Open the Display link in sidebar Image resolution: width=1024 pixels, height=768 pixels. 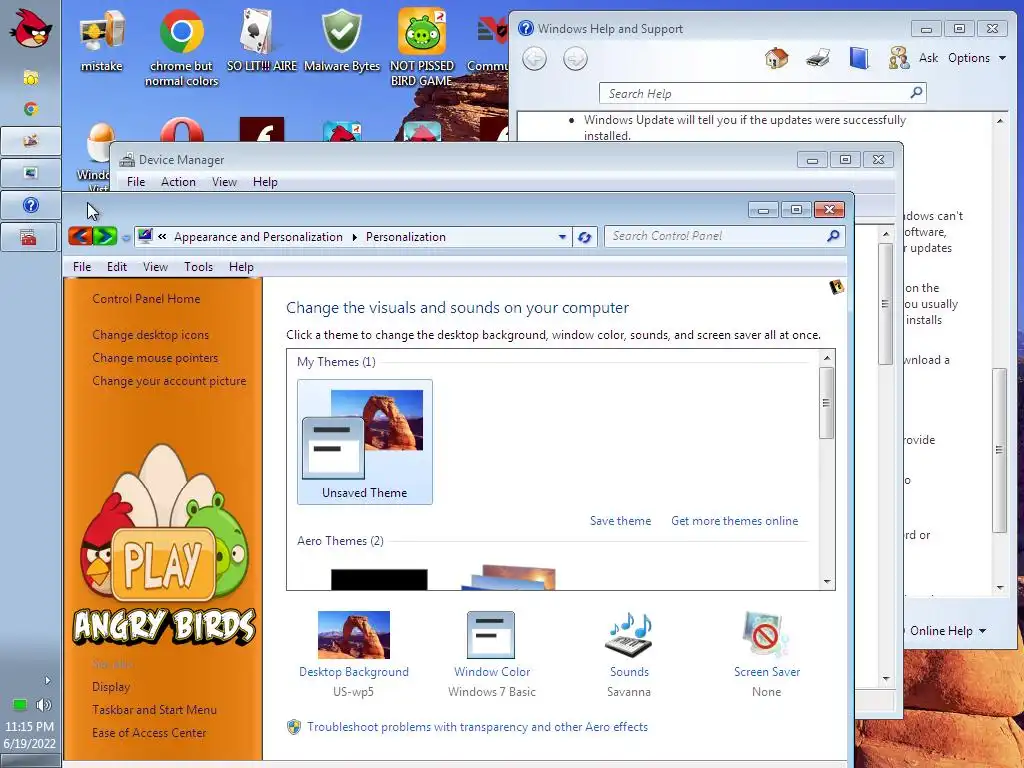111,687
